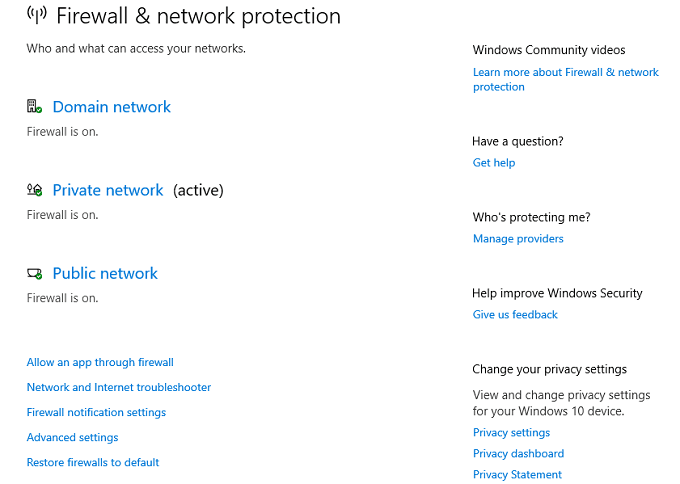Open Manage providers
680x484 pixels.
[518, 238]
